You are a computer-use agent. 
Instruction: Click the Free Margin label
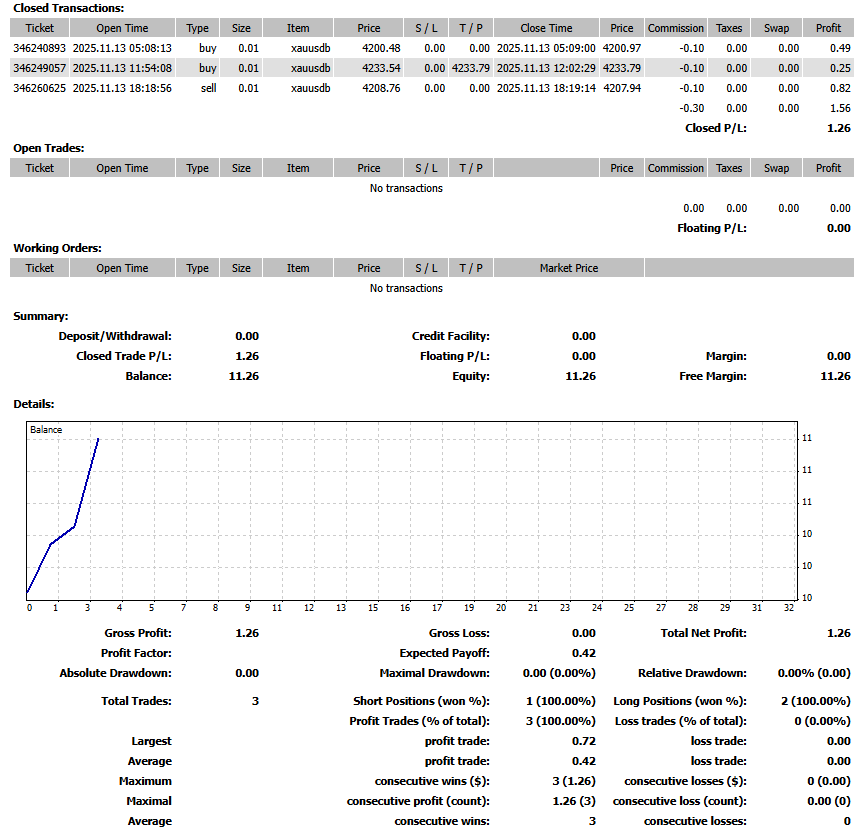click(712, 376)
